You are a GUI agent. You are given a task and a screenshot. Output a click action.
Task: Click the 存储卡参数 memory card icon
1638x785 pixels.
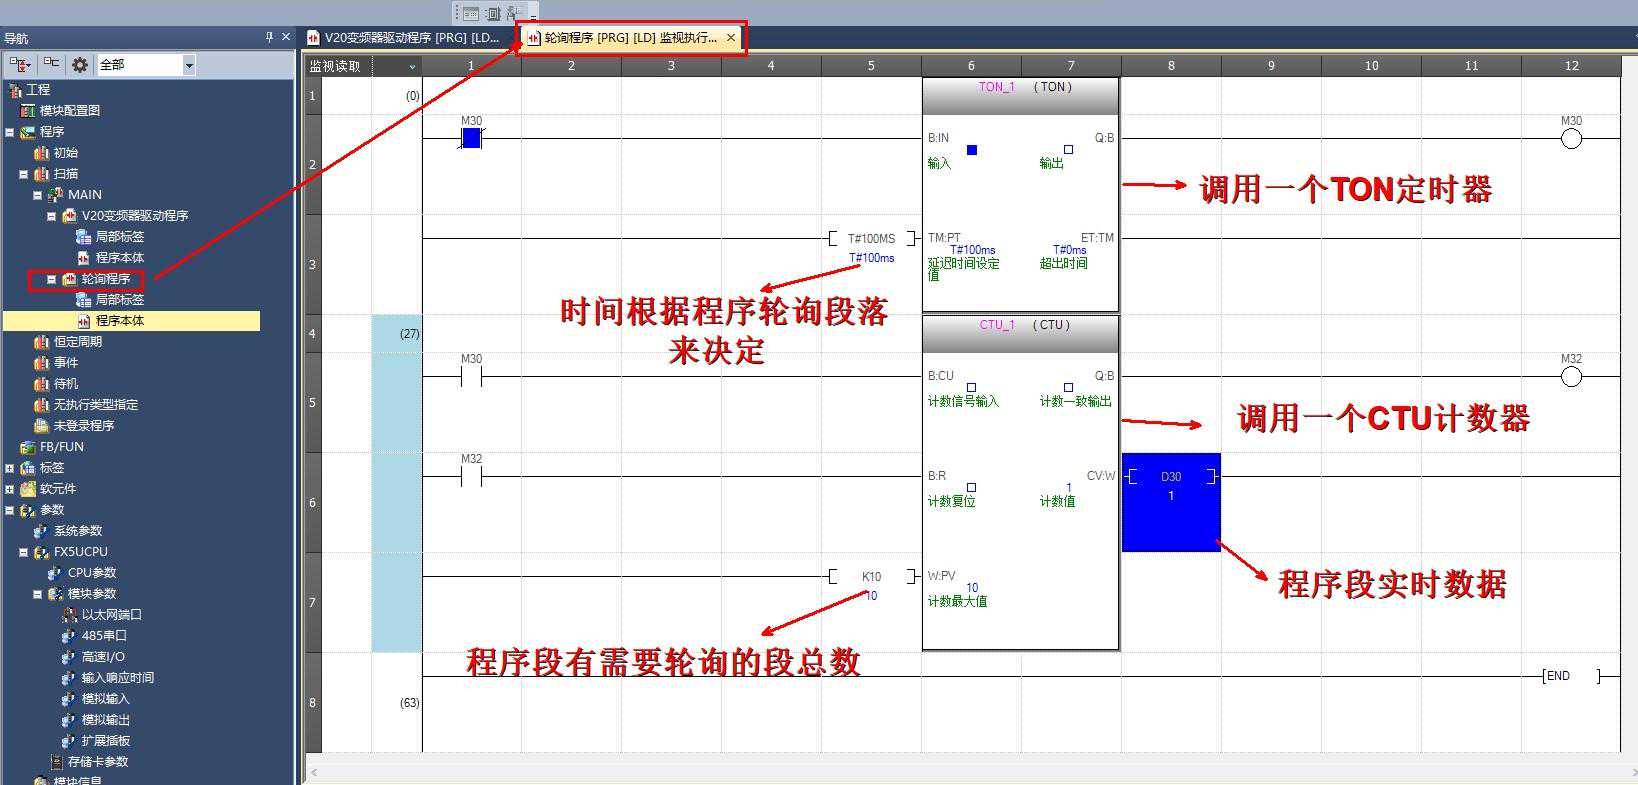pyautogui.click(x=55, y=762)
